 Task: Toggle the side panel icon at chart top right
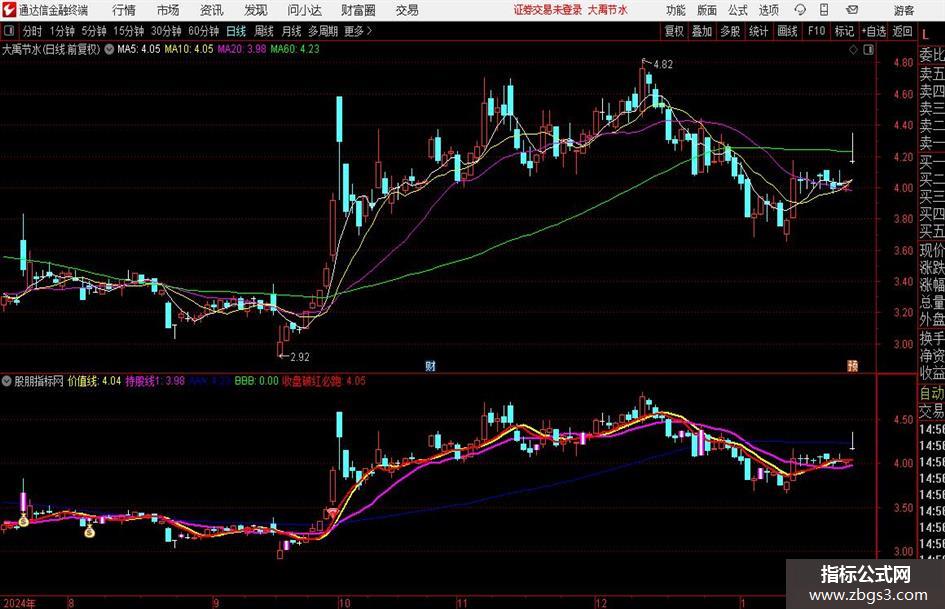click(868, 50)
